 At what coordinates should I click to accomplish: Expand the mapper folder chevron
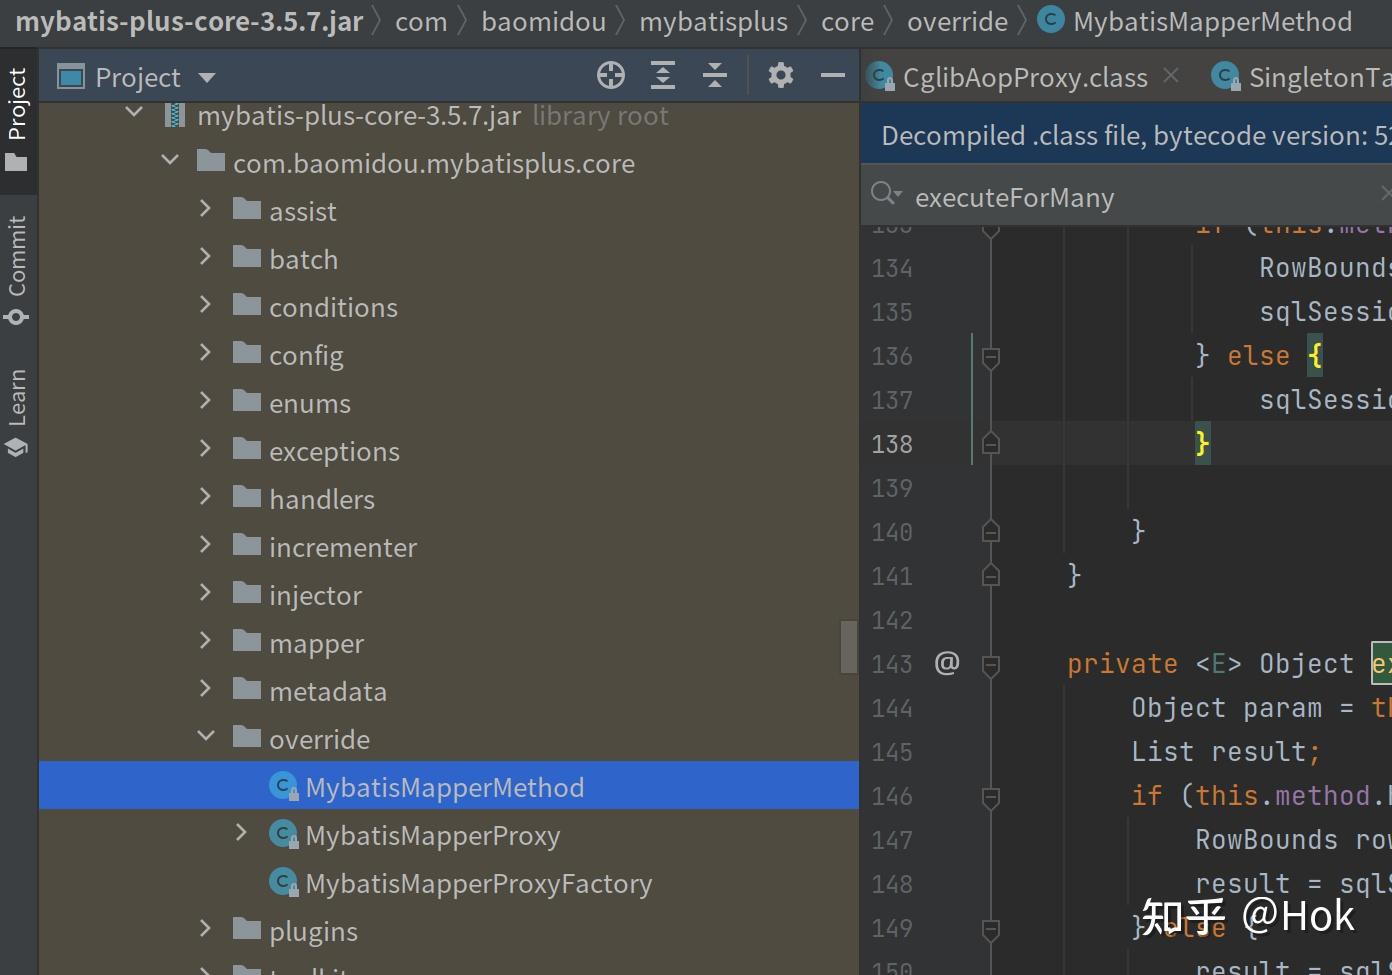pyautogui.click(x=206, y=642)
